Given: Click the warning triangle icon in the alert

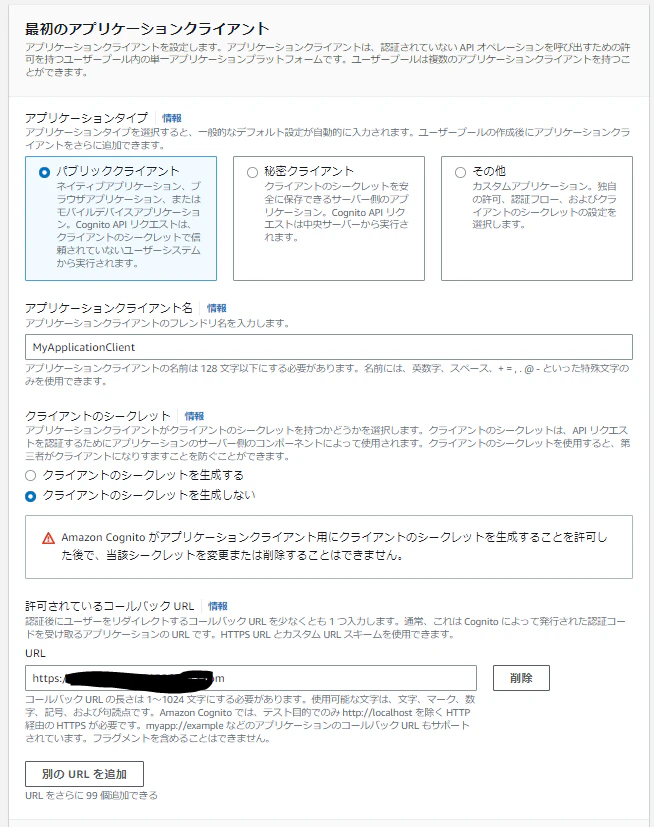Looking at the screenshot, I should click(x=49, y=538).
